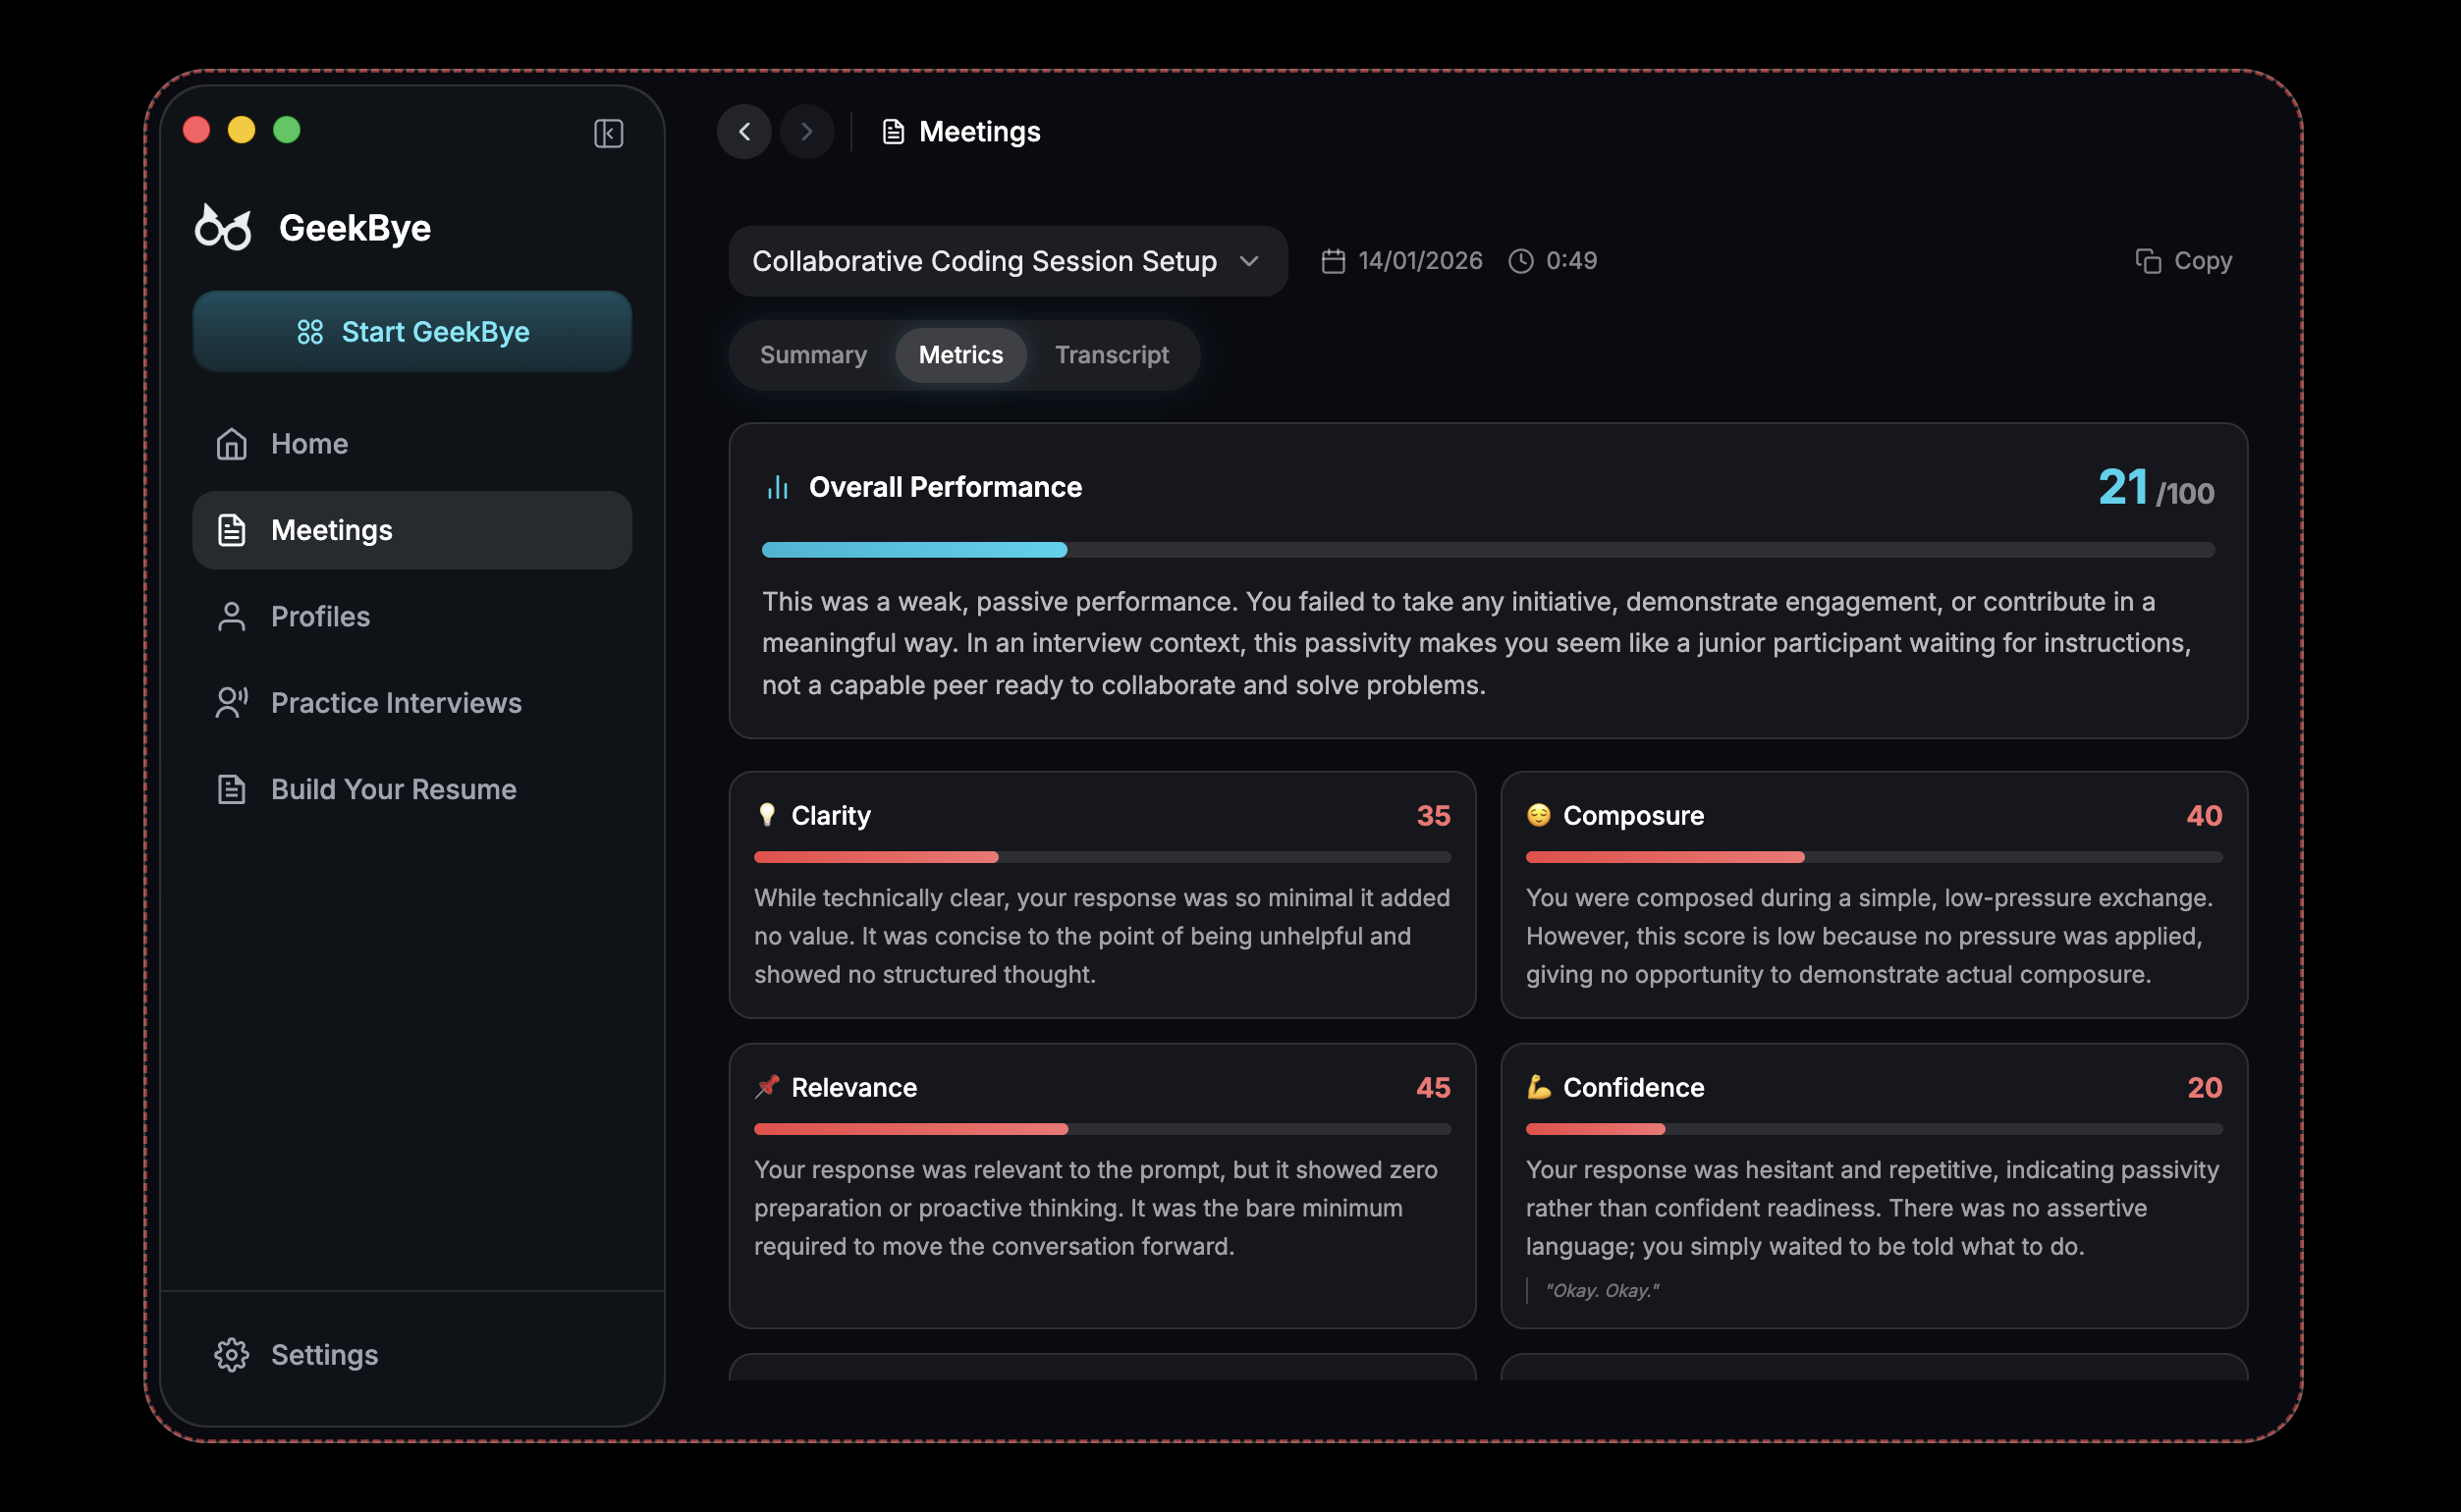The image size is (2461, 1512).
Task: Click the GeekBye glasses logo
Action: (x=223, y=228)
